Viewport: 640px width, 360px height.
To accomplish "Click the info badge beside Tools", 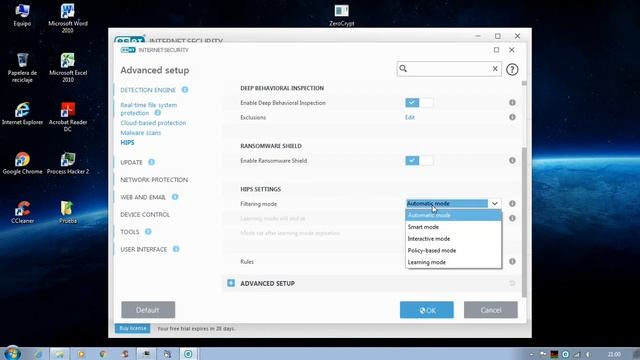I will [x=148, y=231].
